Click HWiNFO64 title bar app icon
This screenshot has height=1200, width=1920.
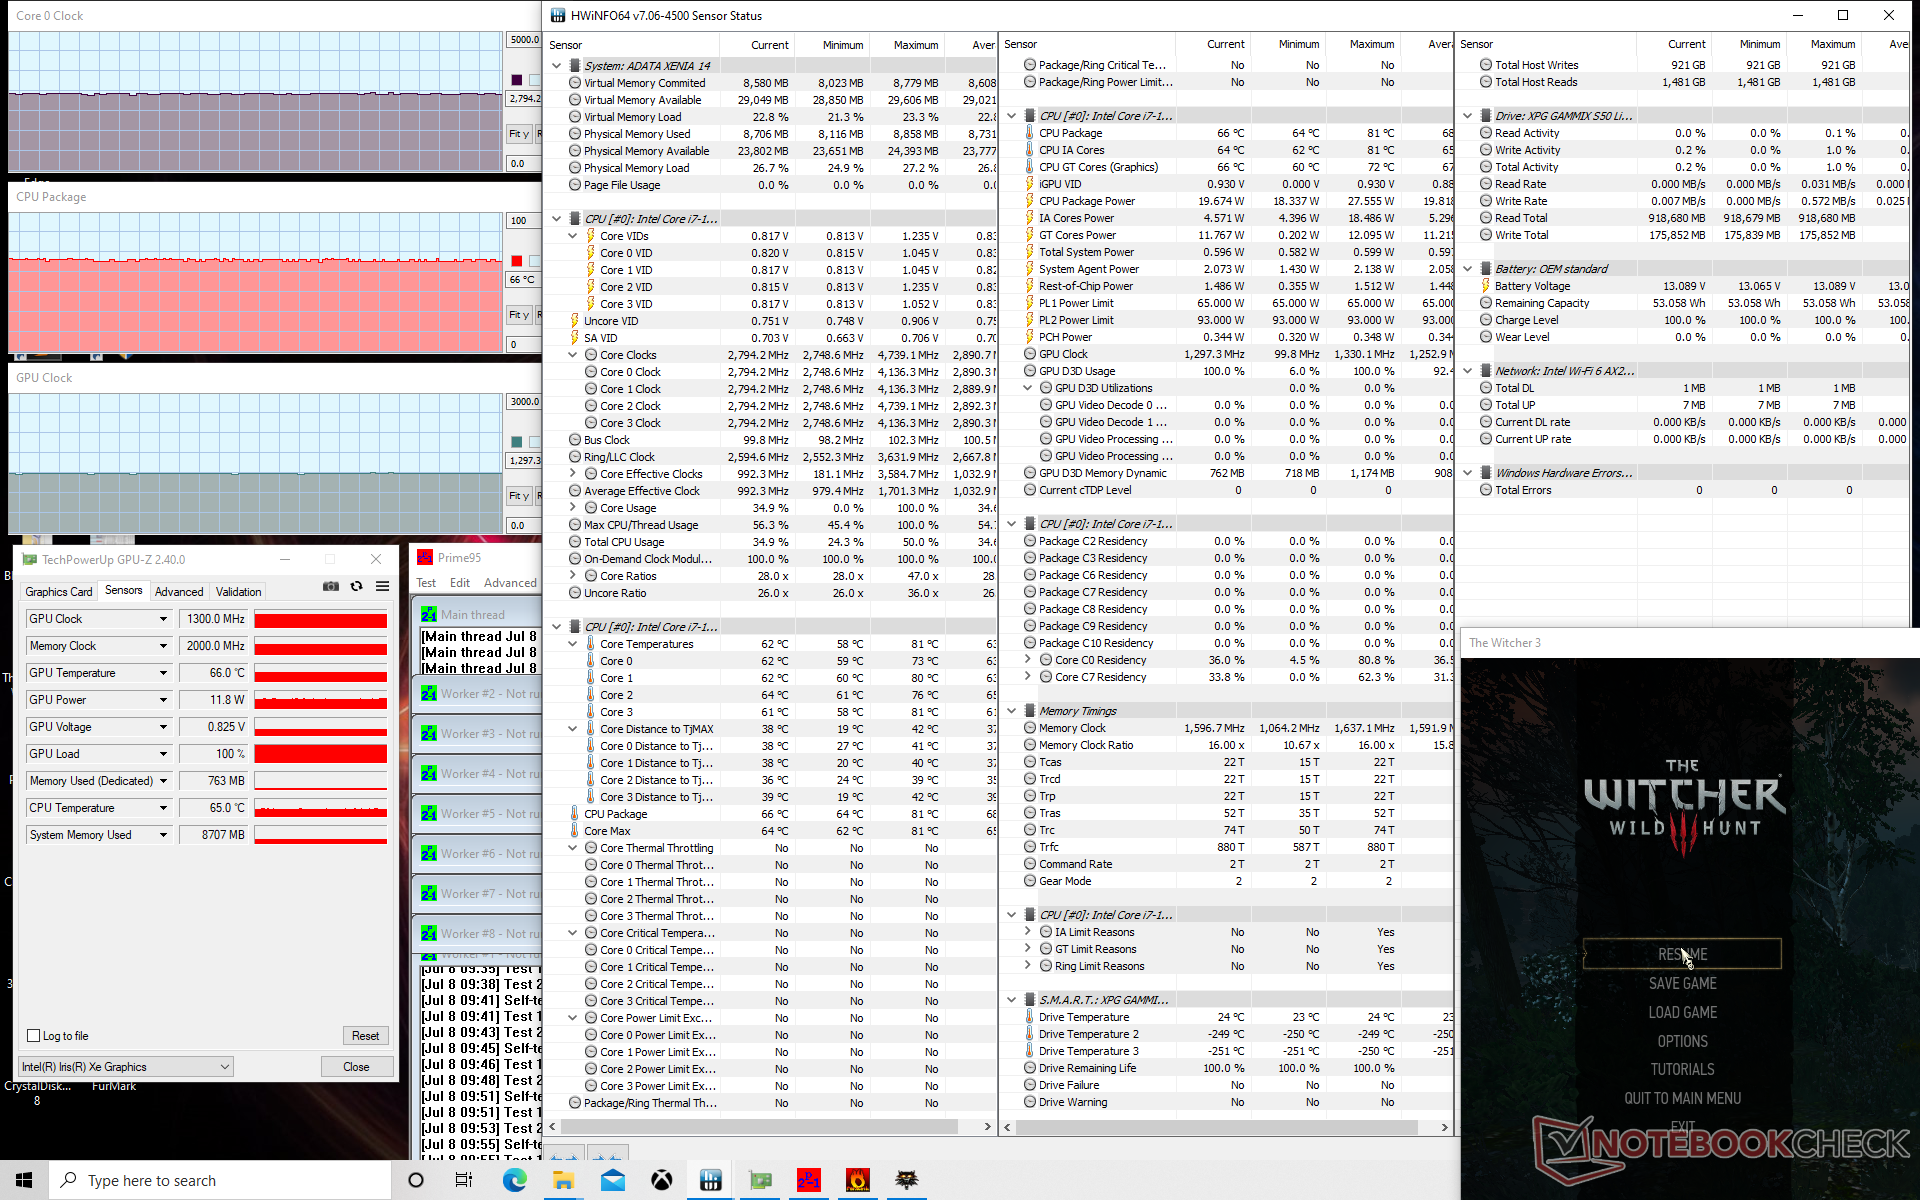pos(558,15)
